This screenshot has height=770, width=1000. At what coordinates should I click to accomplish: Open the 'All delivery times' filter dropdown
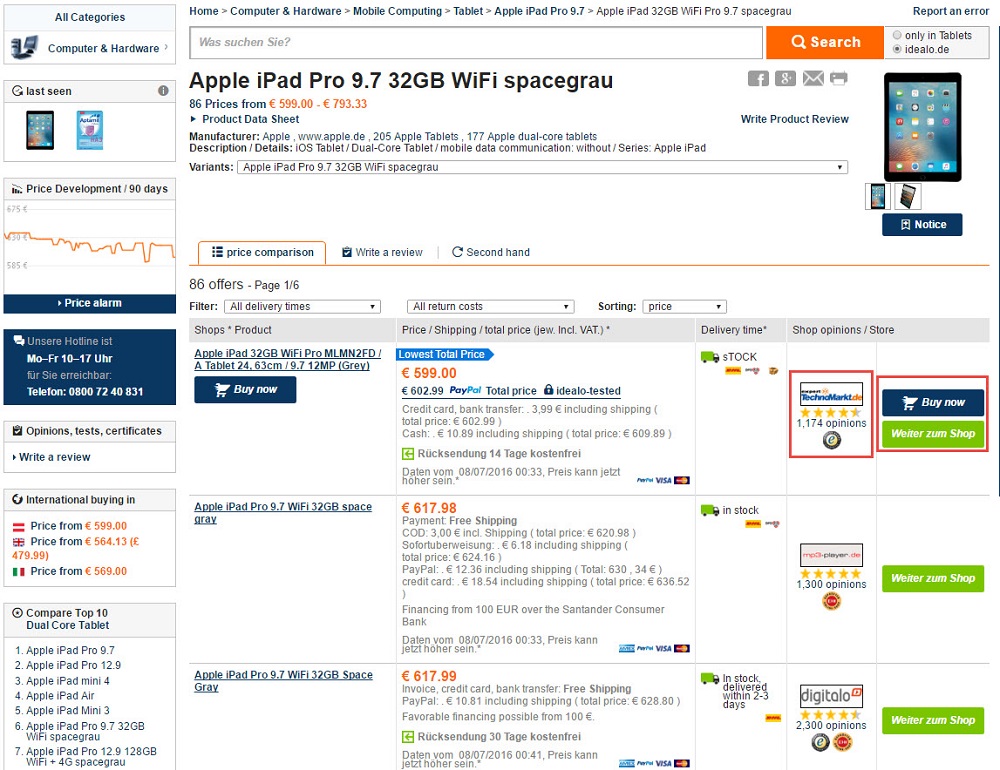(302, 307)
